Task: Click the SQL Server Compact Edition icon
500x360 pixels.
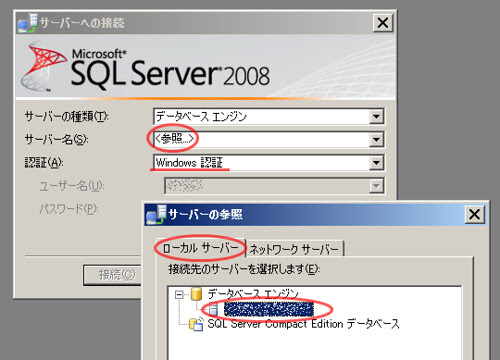Action: coord(196,324)
